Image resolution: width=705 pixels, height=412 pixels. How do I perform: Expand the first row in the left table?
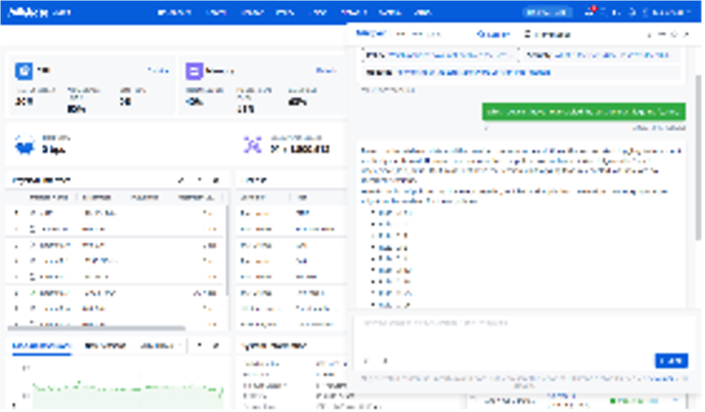[x=15, y=213]
